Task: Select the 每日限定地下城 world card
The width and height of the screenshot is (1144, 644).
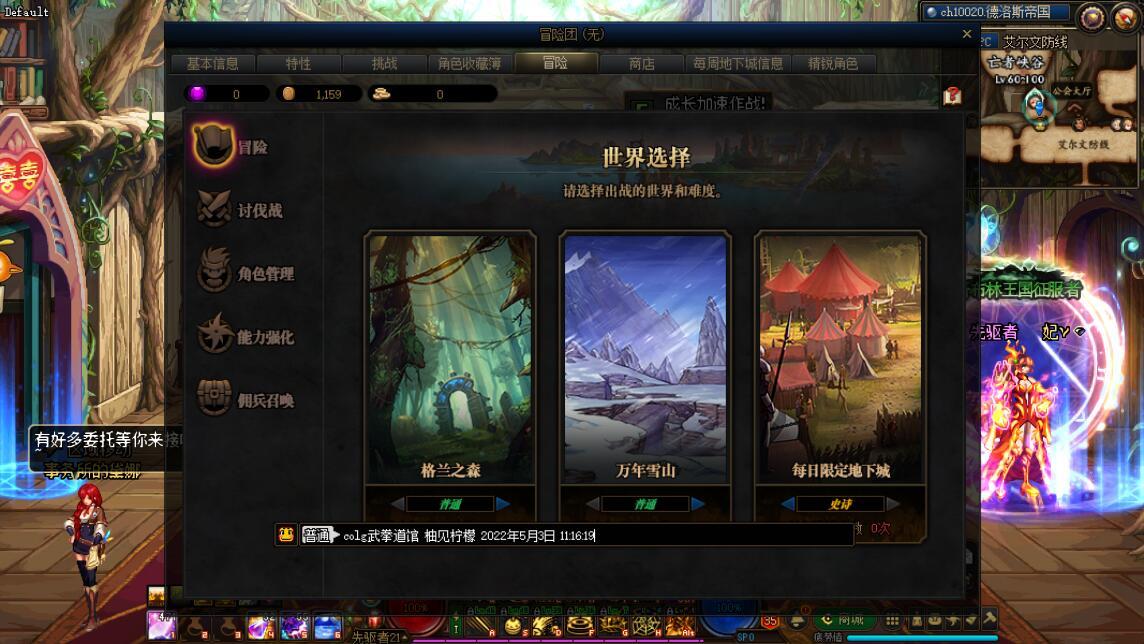Action: 840,357
